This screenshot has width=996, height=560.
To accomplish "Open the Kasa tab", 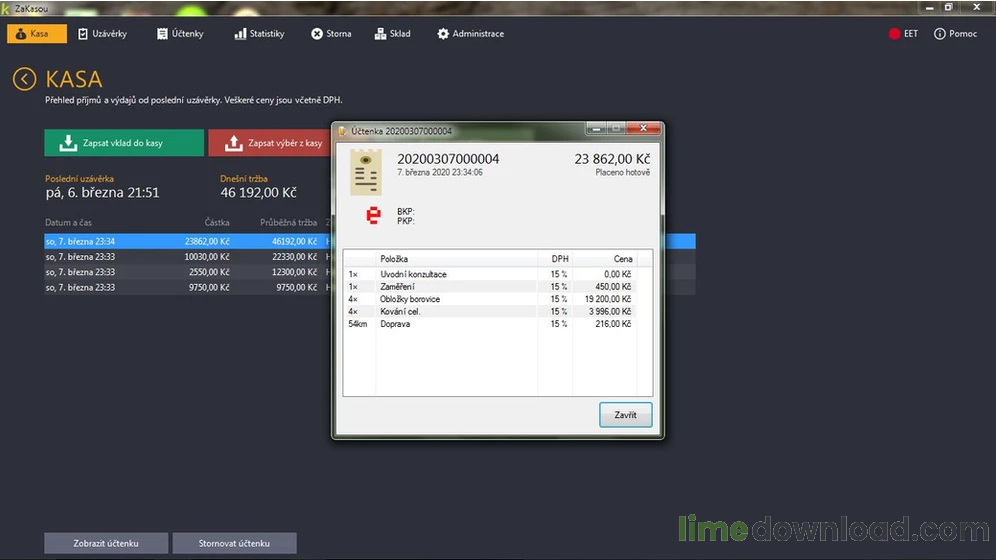I will [36, 34].
